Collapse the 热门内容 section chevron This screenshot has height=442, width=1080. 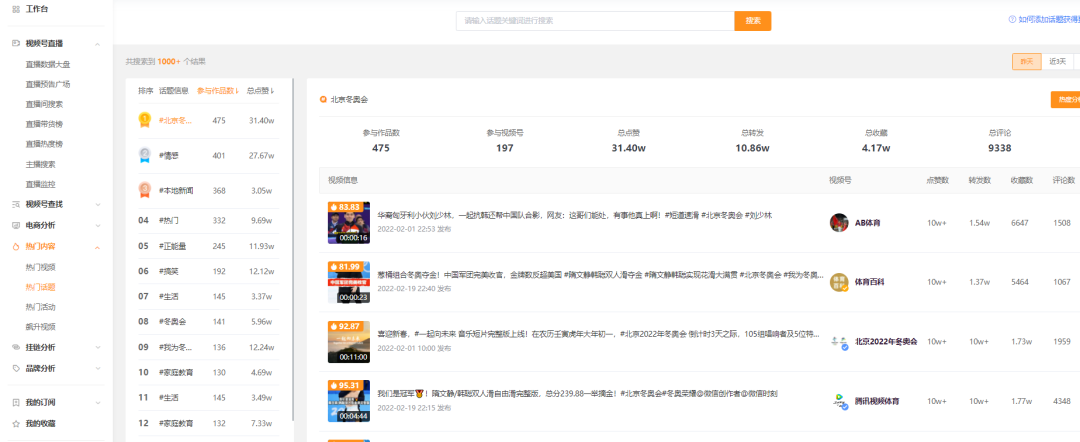[96, 246]
